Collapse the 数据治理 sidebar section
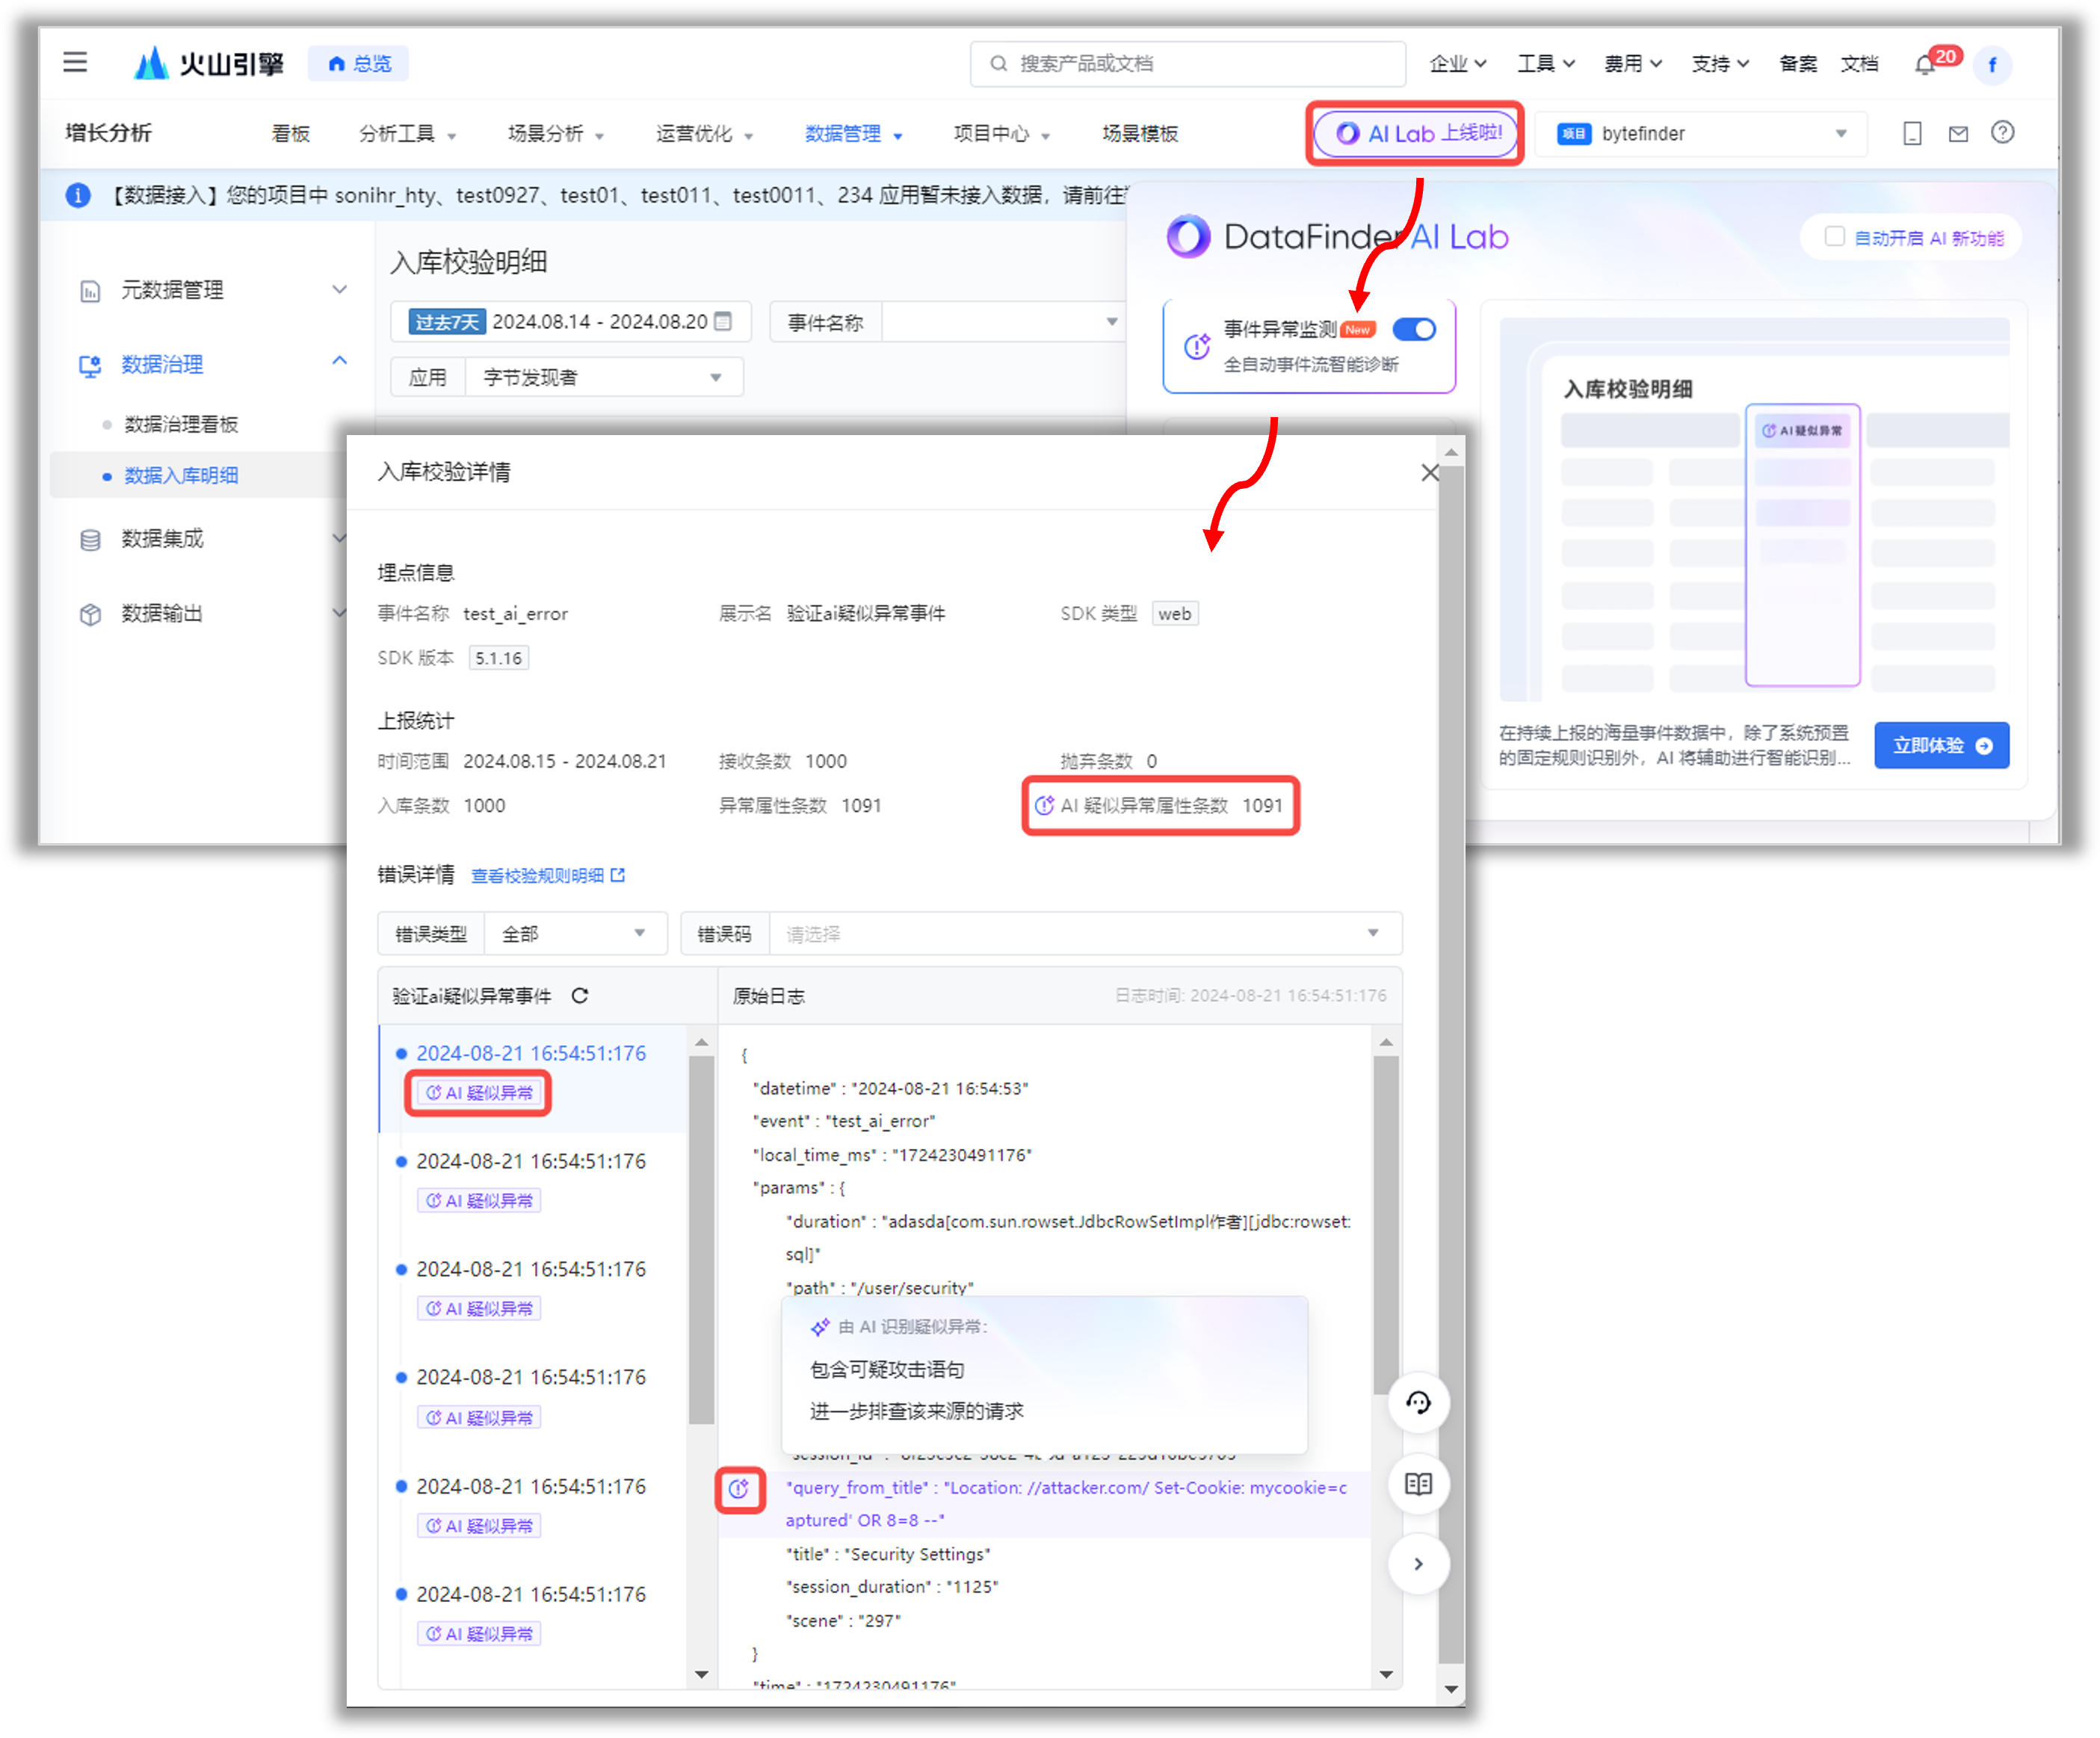The height and width of the screenshot is (1738, 2100). pyautogui.click(x=340, y=361)
